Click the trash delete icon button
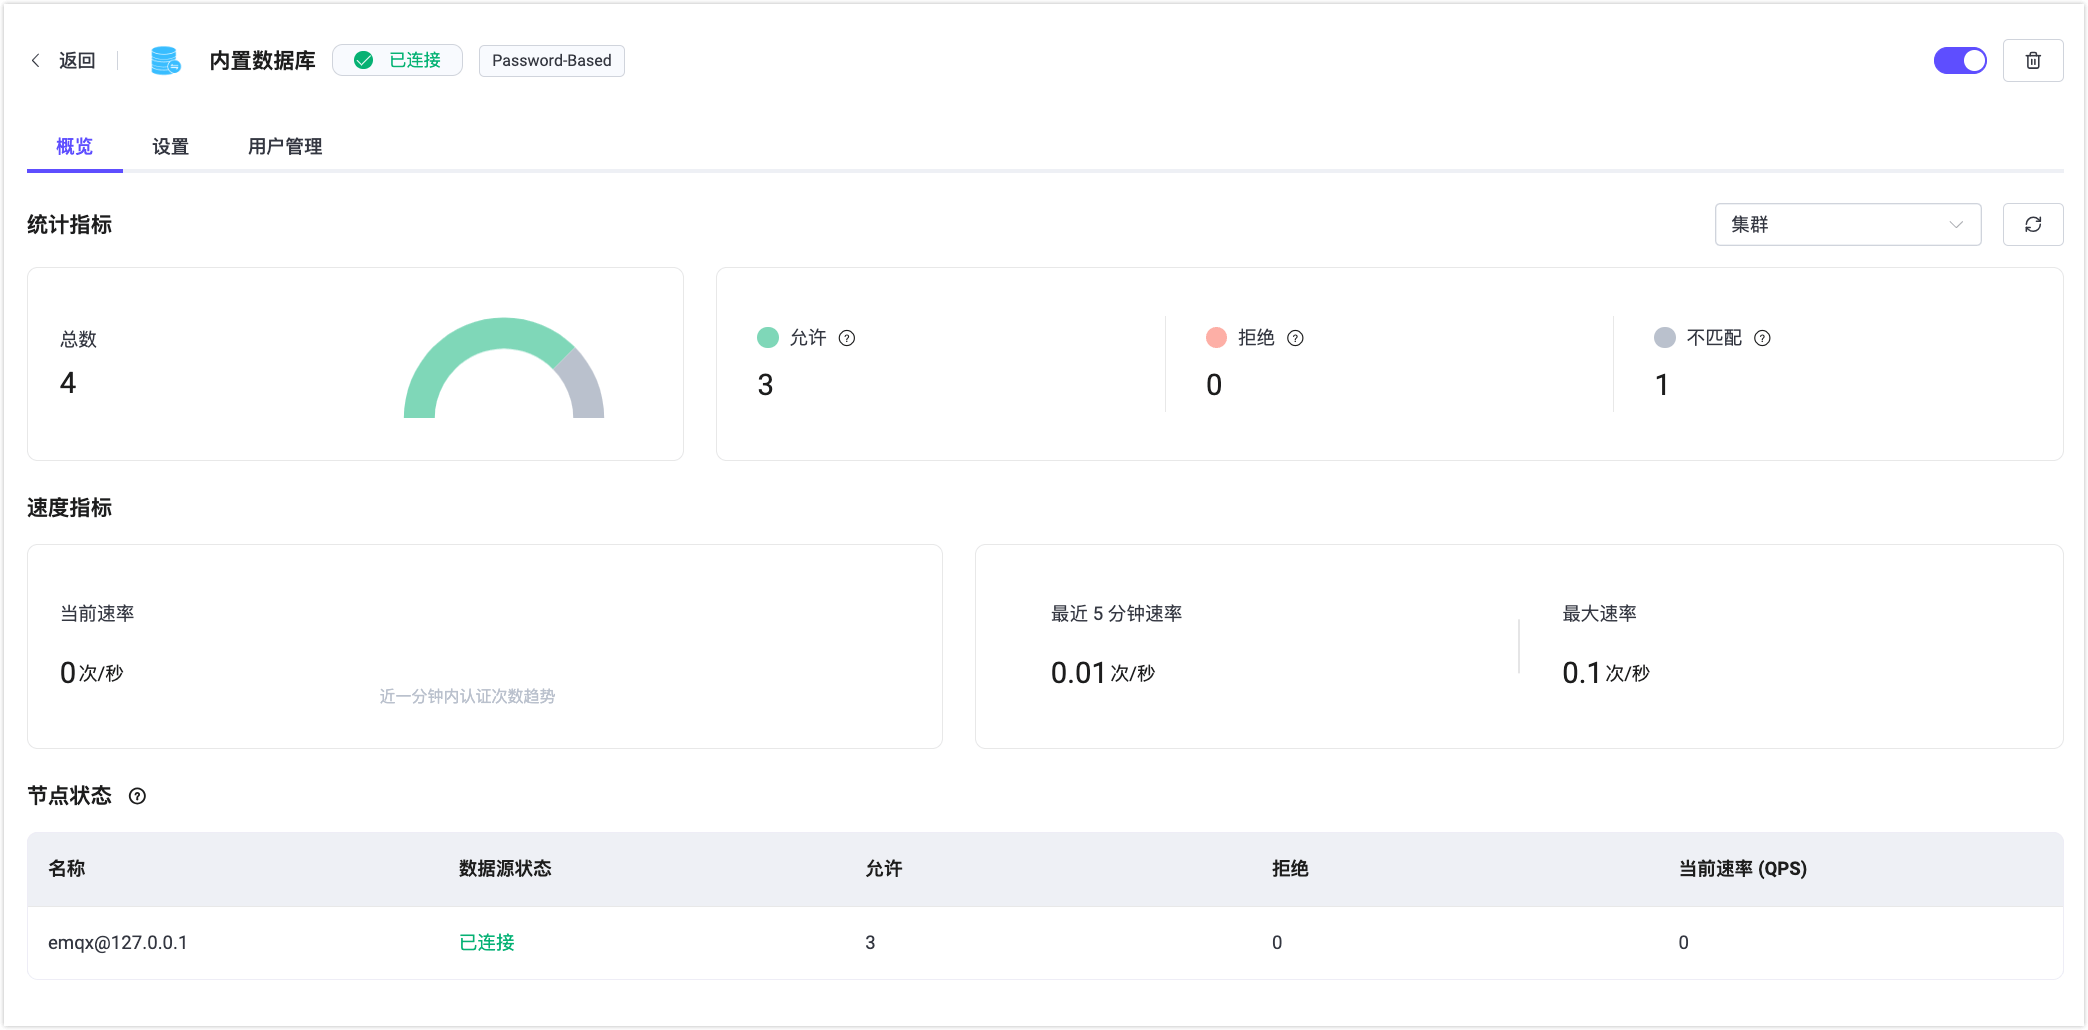Image resolution: width=2088 pixels, height=1030 pixels. tap(2032, 61)
